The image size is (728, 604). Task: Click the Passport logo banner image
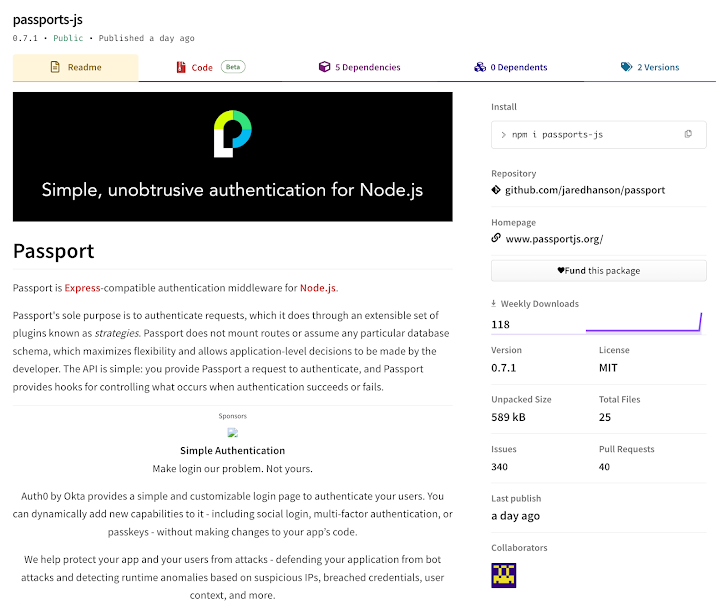pos(233,156)
